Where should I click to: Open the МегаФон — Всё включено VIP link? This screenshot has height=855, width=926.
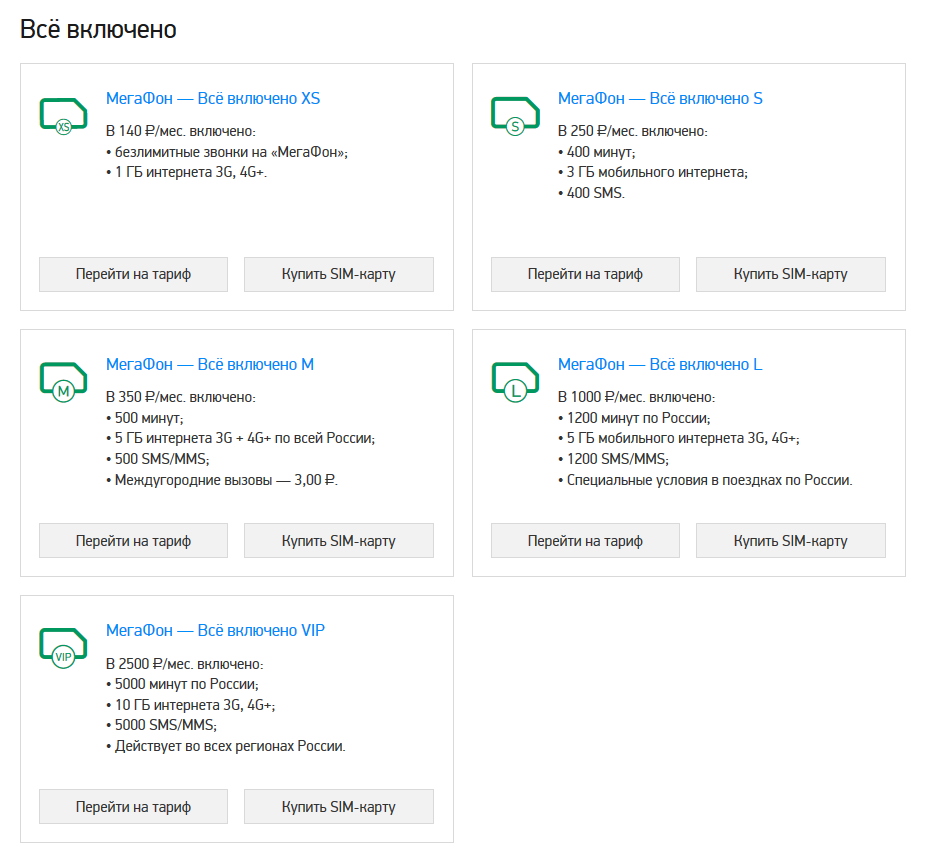(215, 631)
